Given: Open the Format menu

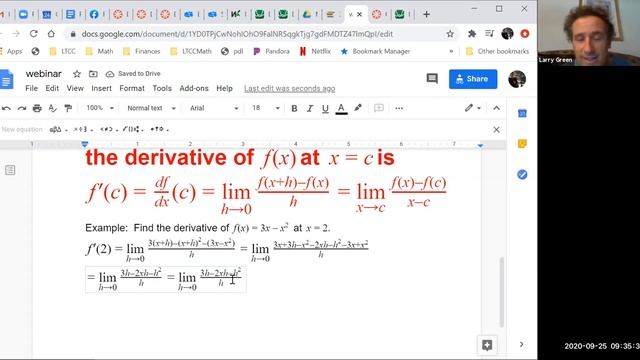Looking at the screenshot, I should tap(132, 88).
